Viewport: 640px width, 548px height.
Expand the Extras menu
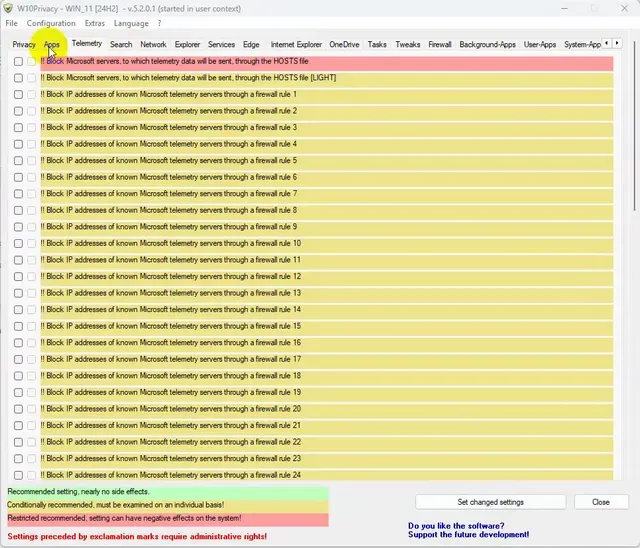[x=94, y=23]
